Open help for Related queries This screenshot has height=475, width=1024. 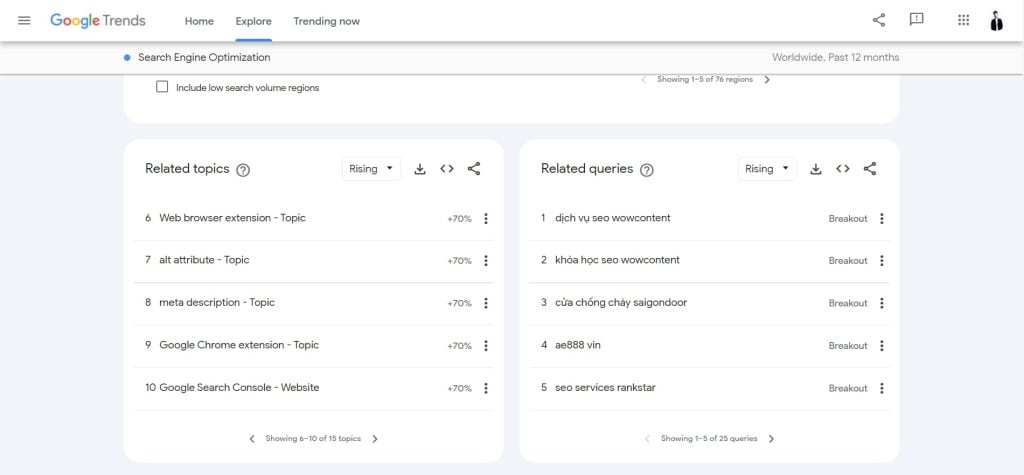(x=647, y=170)
